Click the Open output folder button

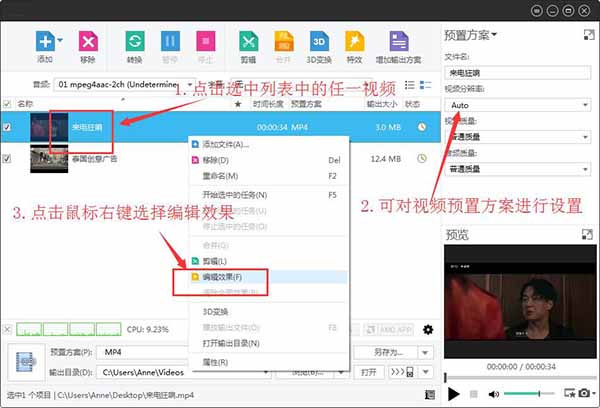pyautogui.click(x=368, y=372)
